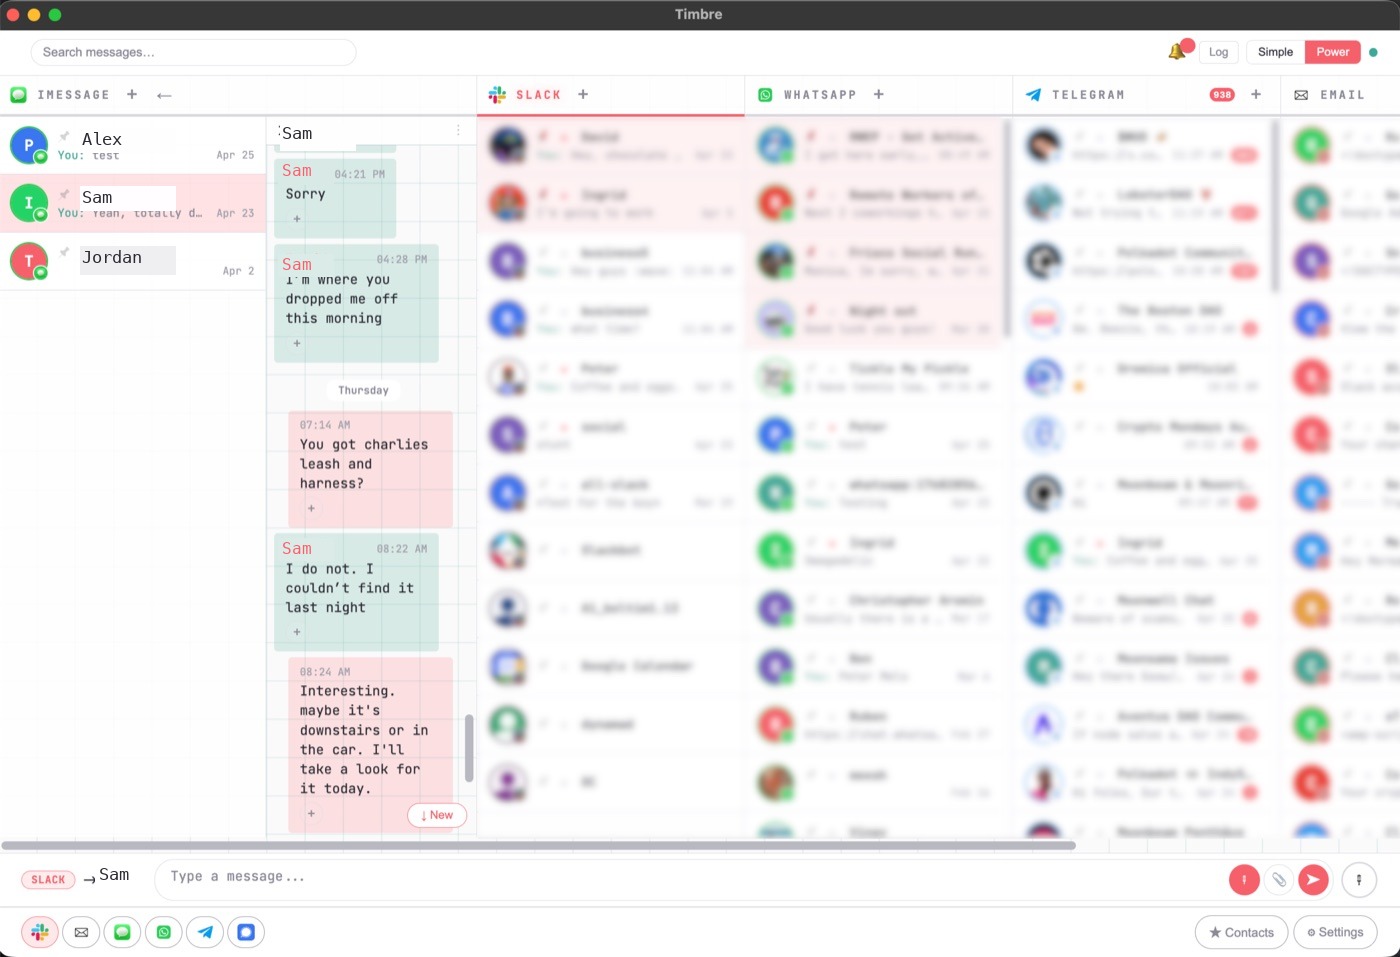
Task: Toggle the Signal channel filter at bottom
Action: (x=246, y=932)
